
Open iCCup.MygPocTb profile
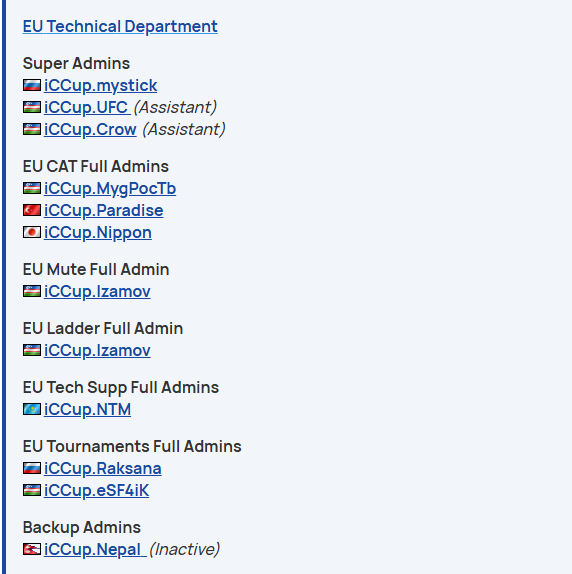pyautogui.click(x=110, y=189)
